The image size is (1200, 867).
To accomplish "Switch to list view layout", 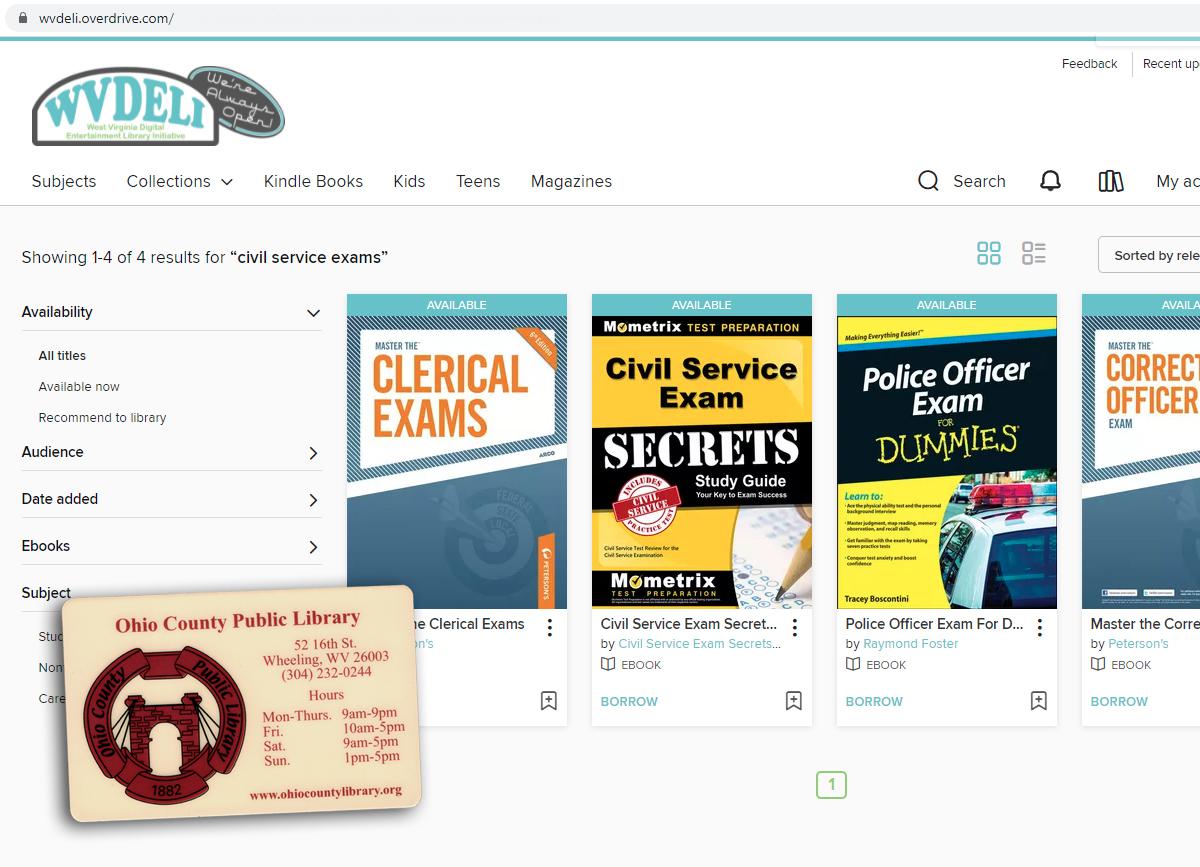I will click(x=1033, y=253).
